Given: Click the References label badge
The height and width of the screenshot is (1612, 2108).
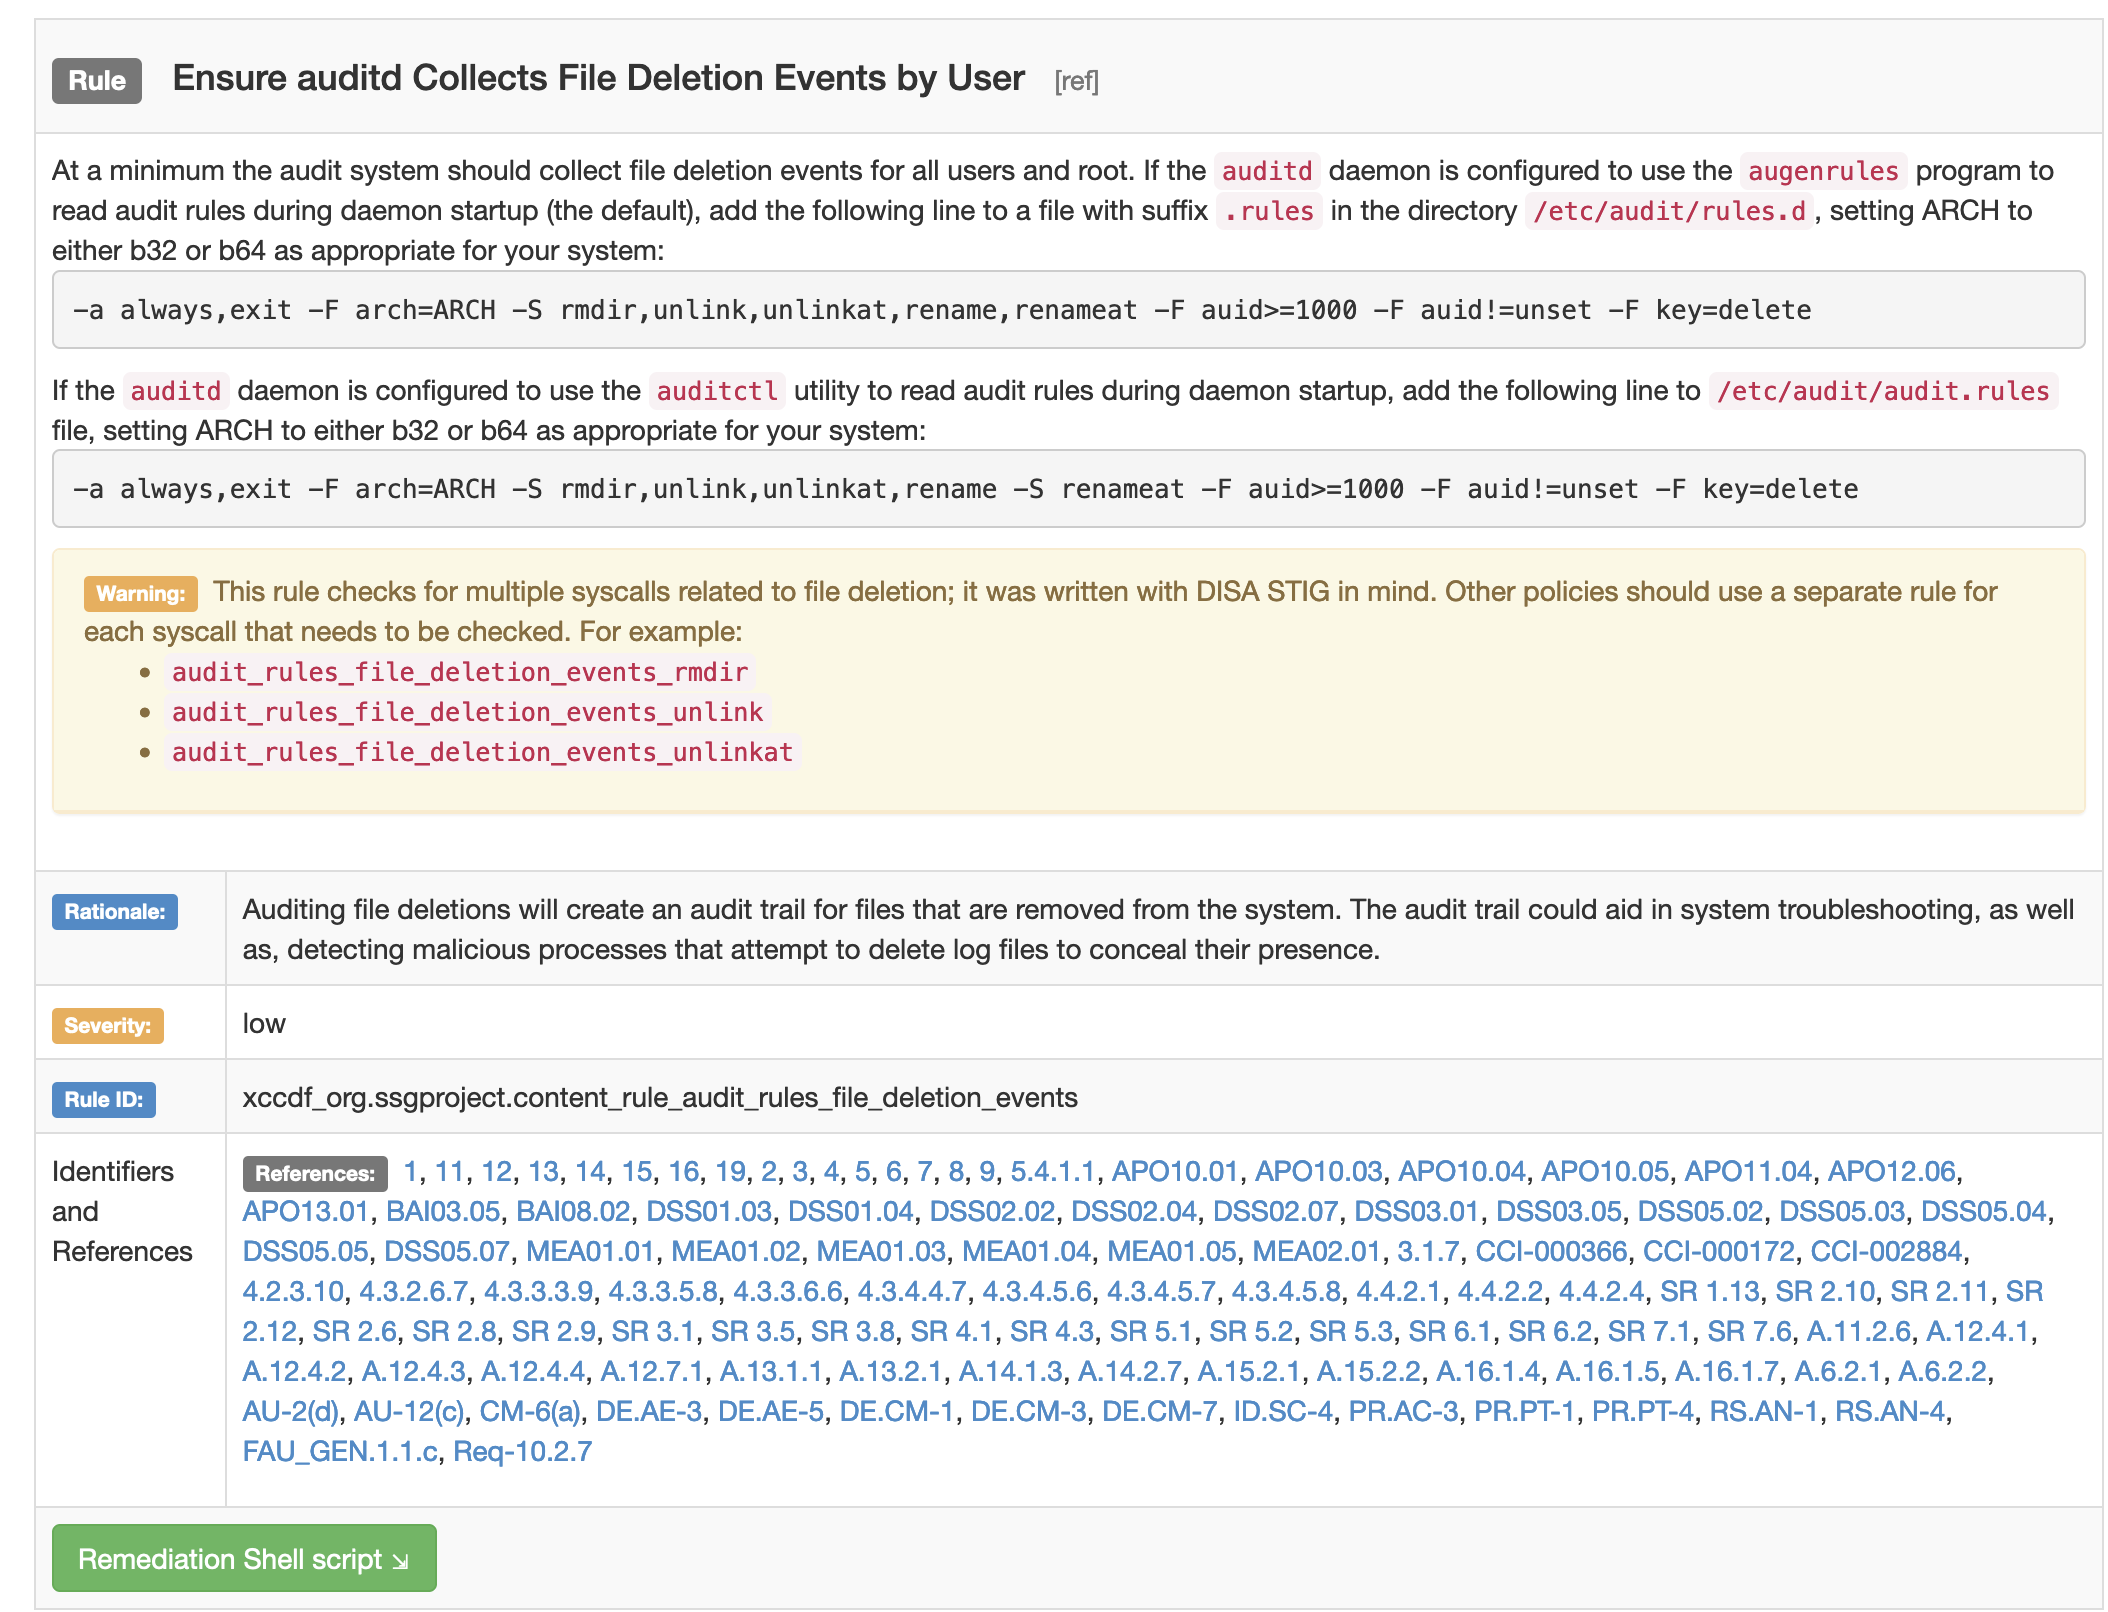Looking at the screenshot, I should point(315,1173).
